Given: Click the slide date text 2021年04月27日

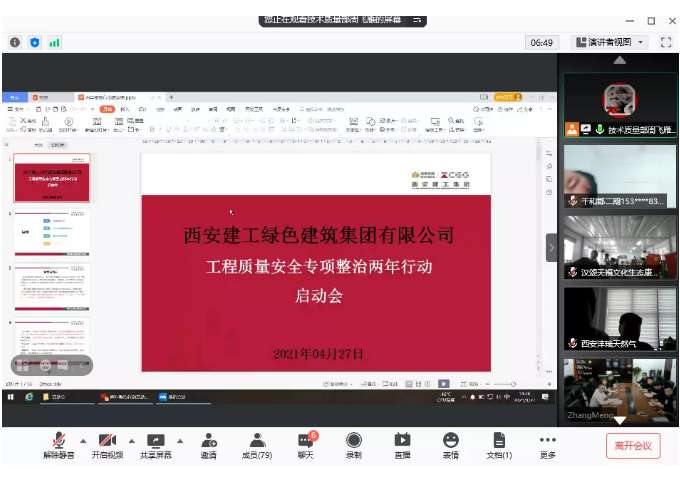Looking at the screenshot, I should tap(318, 354).
